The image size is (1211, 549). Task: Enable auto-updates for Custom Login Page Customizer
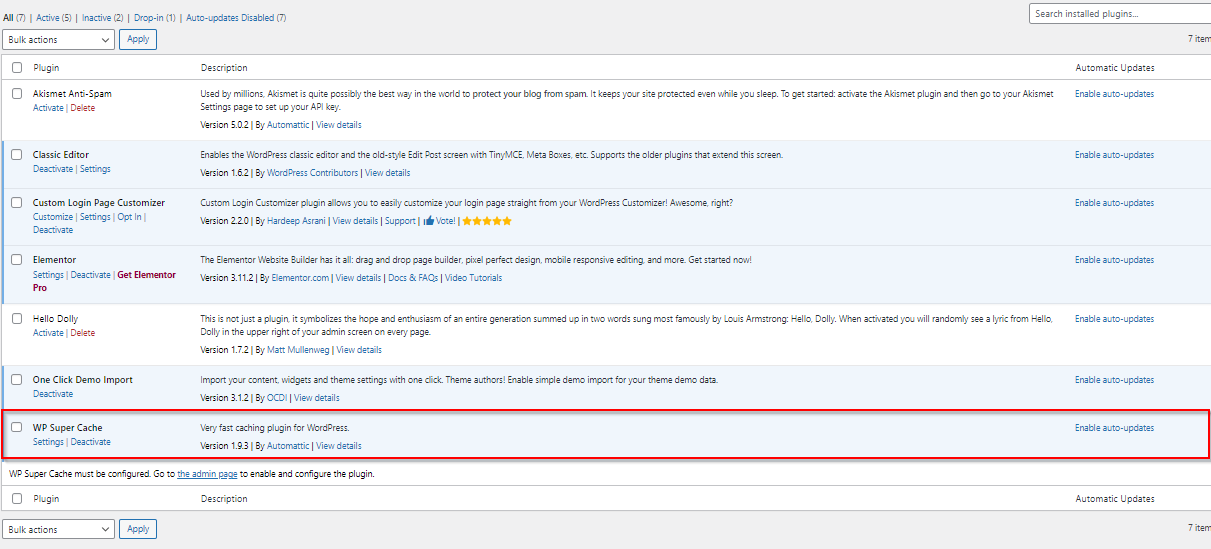(1114, 203)
